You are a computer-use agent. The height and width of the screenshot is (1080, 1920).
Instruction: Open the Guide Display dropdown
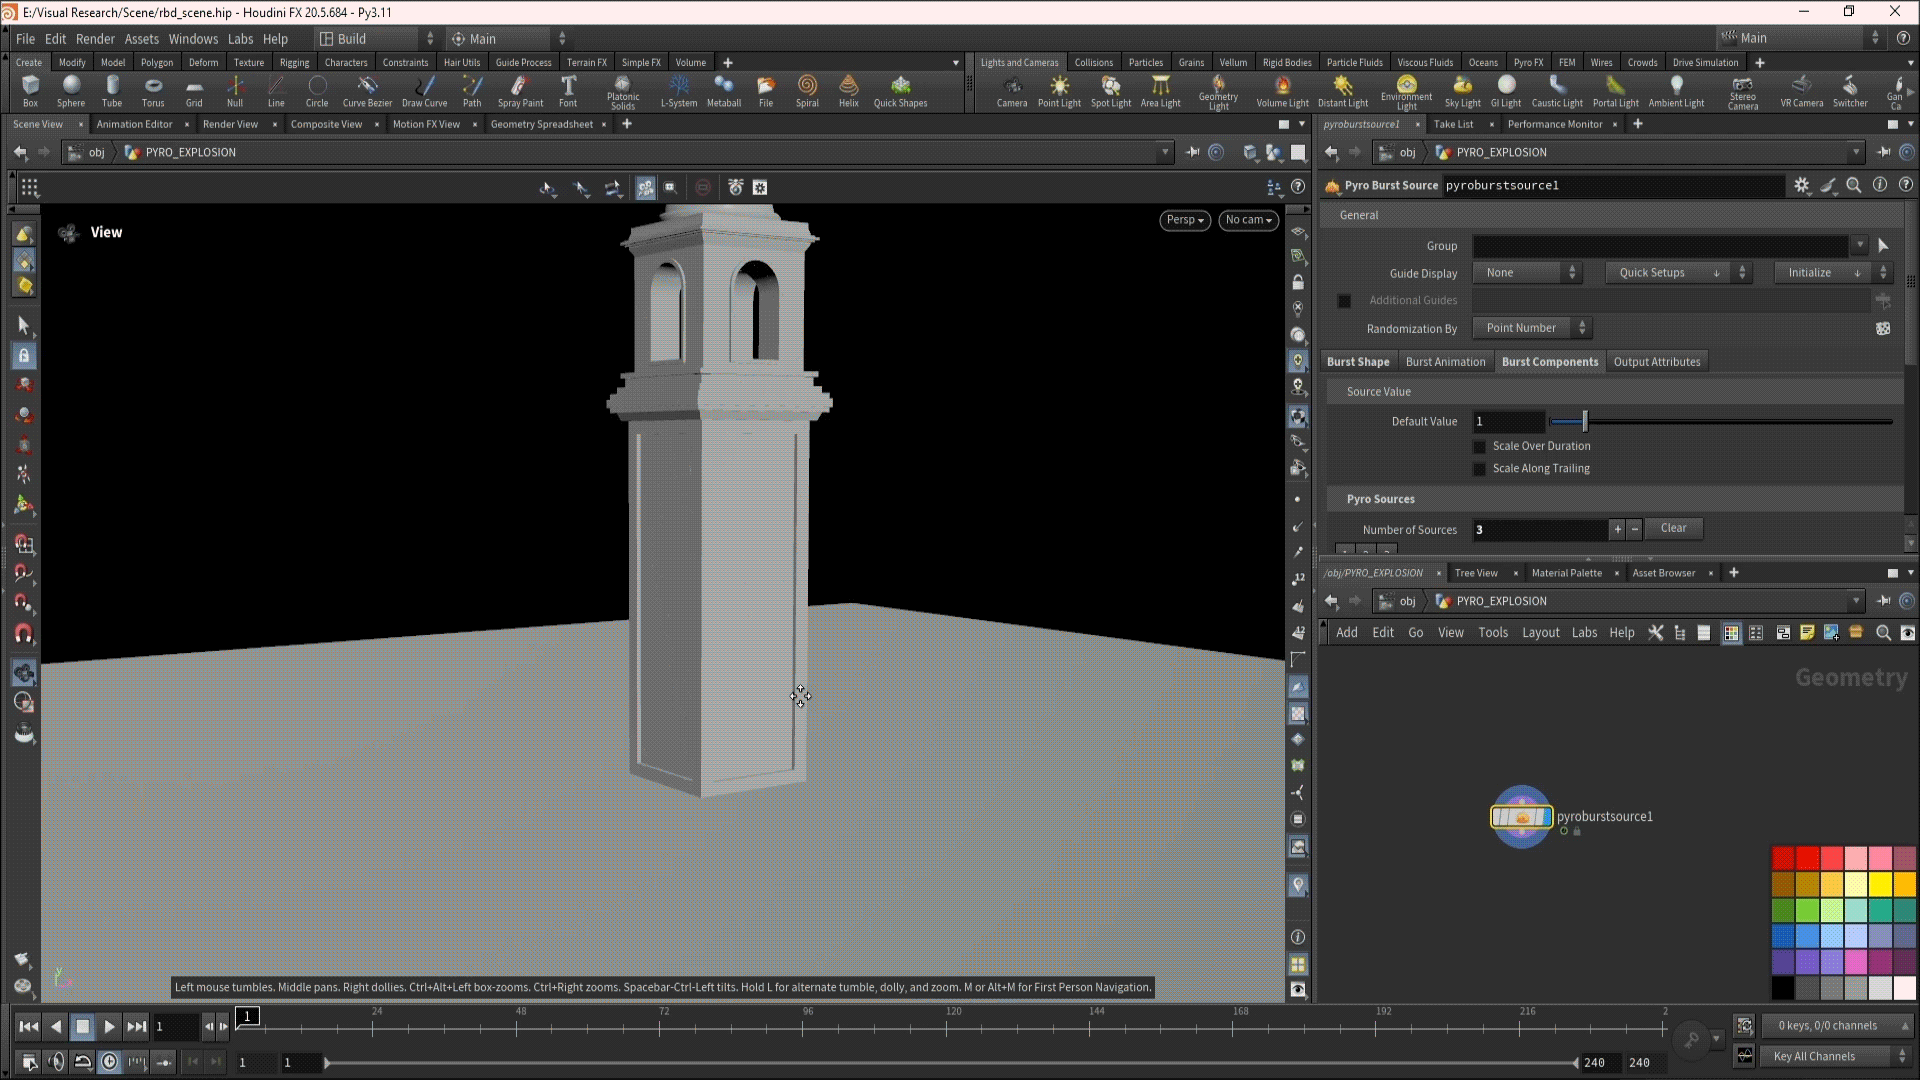click(x=1527, y=273)
